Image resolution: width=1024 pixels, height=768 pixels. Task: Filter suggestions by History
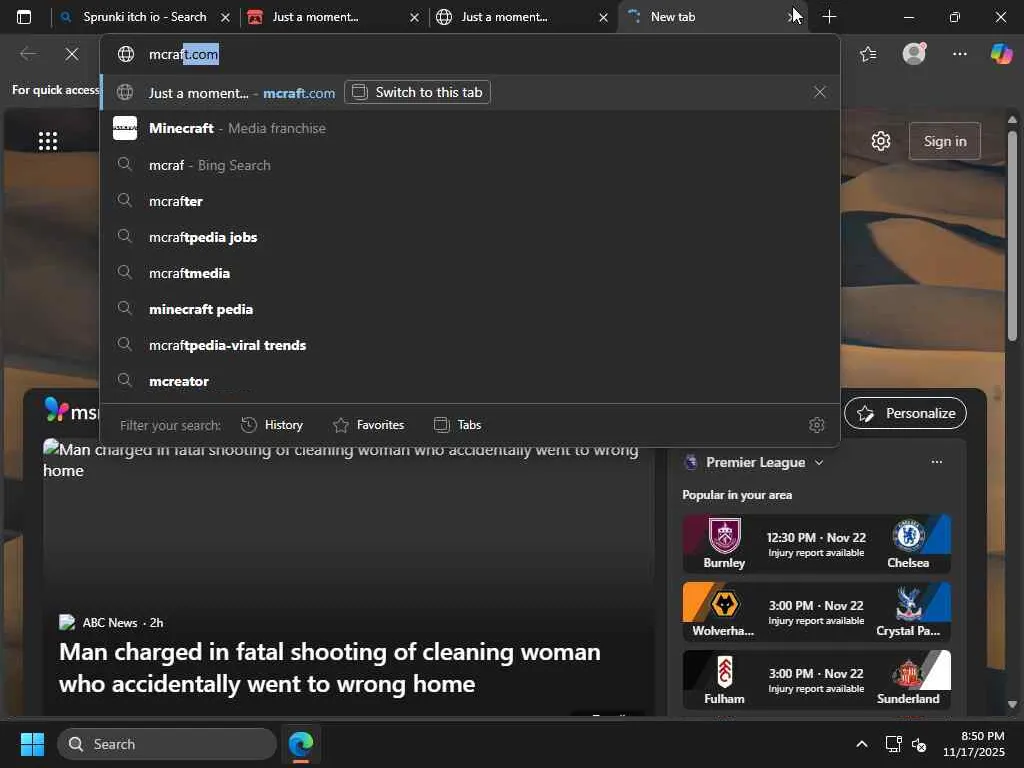[x=272, y=425]
